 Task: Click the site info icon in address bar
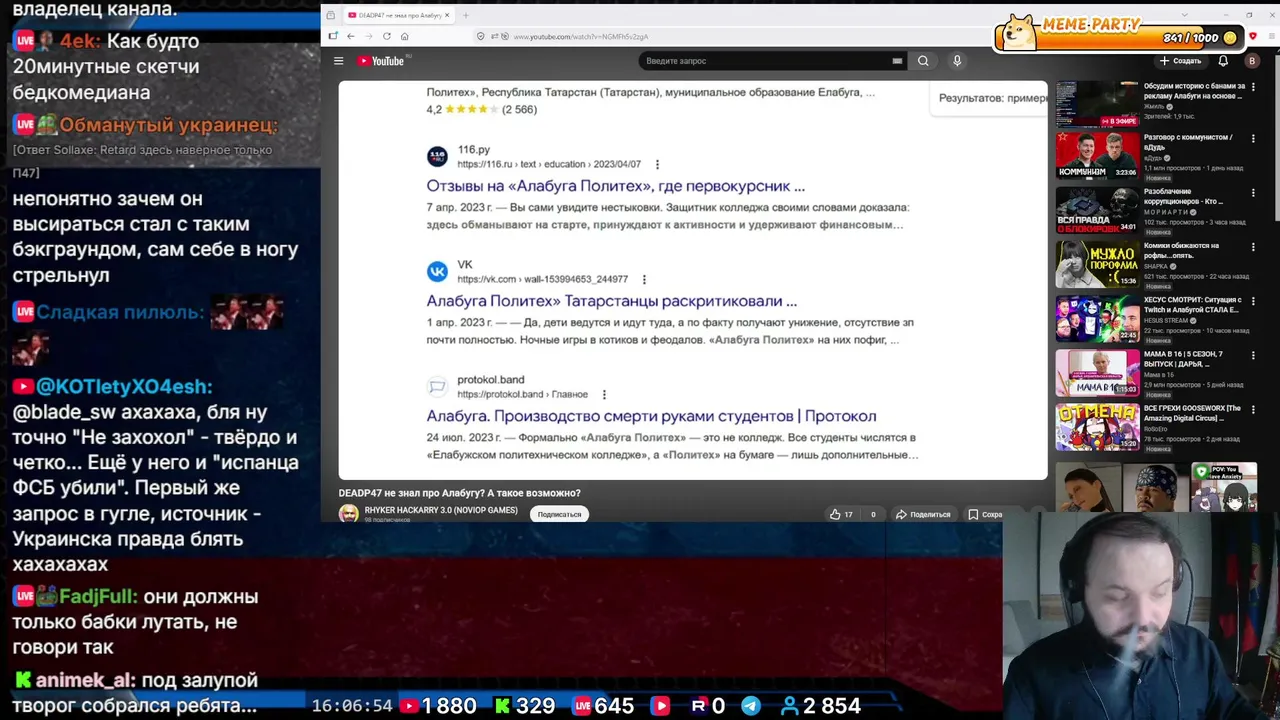[481, 36]
